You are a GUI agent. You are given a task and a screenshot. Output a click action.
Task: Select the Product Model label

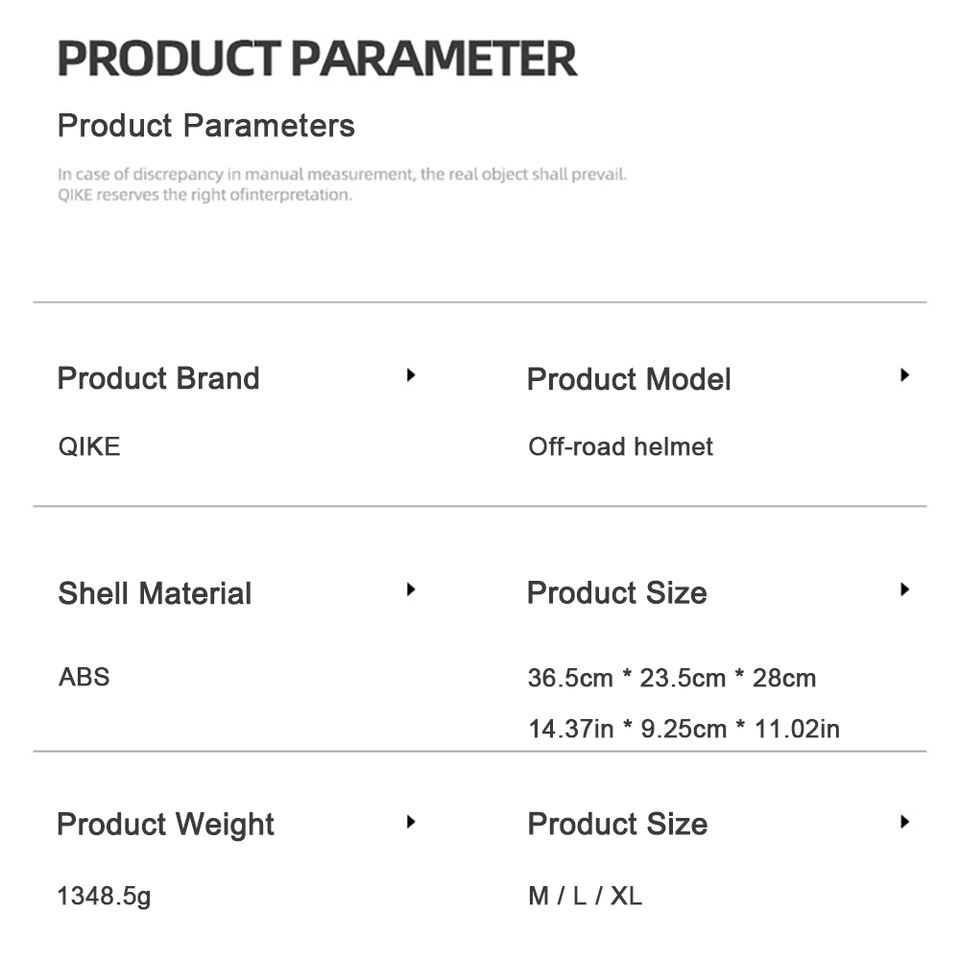point(629,380)
